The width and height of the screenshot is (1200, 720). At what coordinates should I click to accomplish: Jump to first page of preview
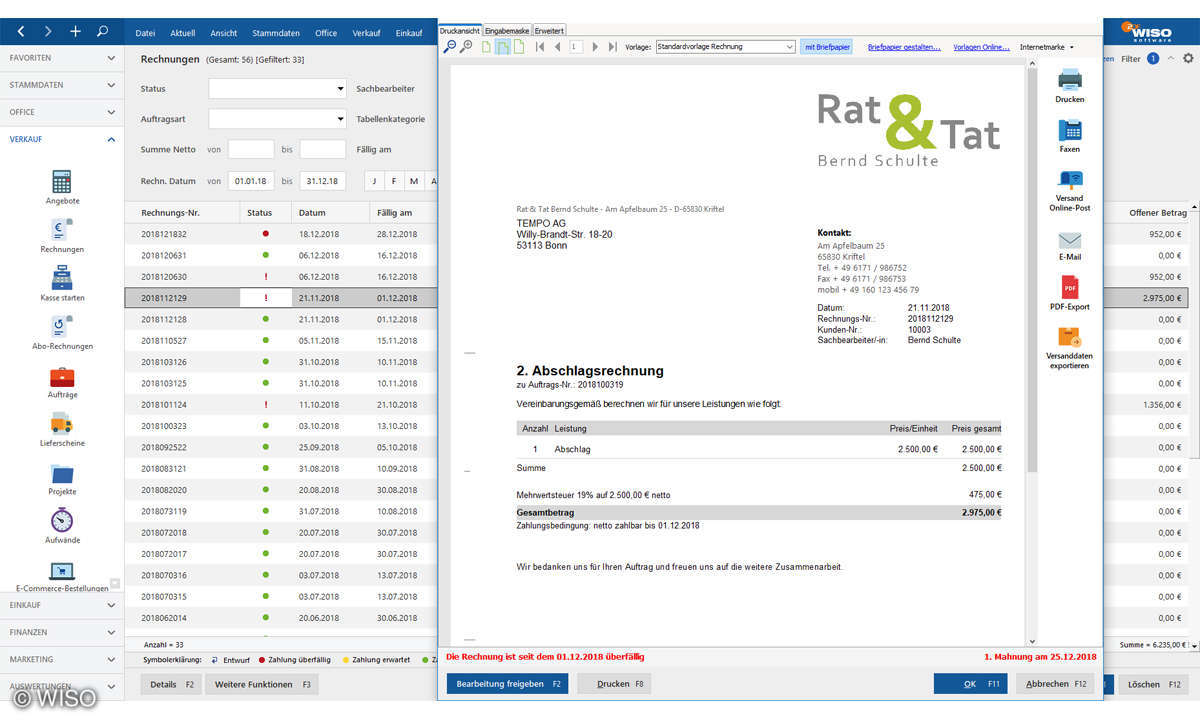coord(540,47)
